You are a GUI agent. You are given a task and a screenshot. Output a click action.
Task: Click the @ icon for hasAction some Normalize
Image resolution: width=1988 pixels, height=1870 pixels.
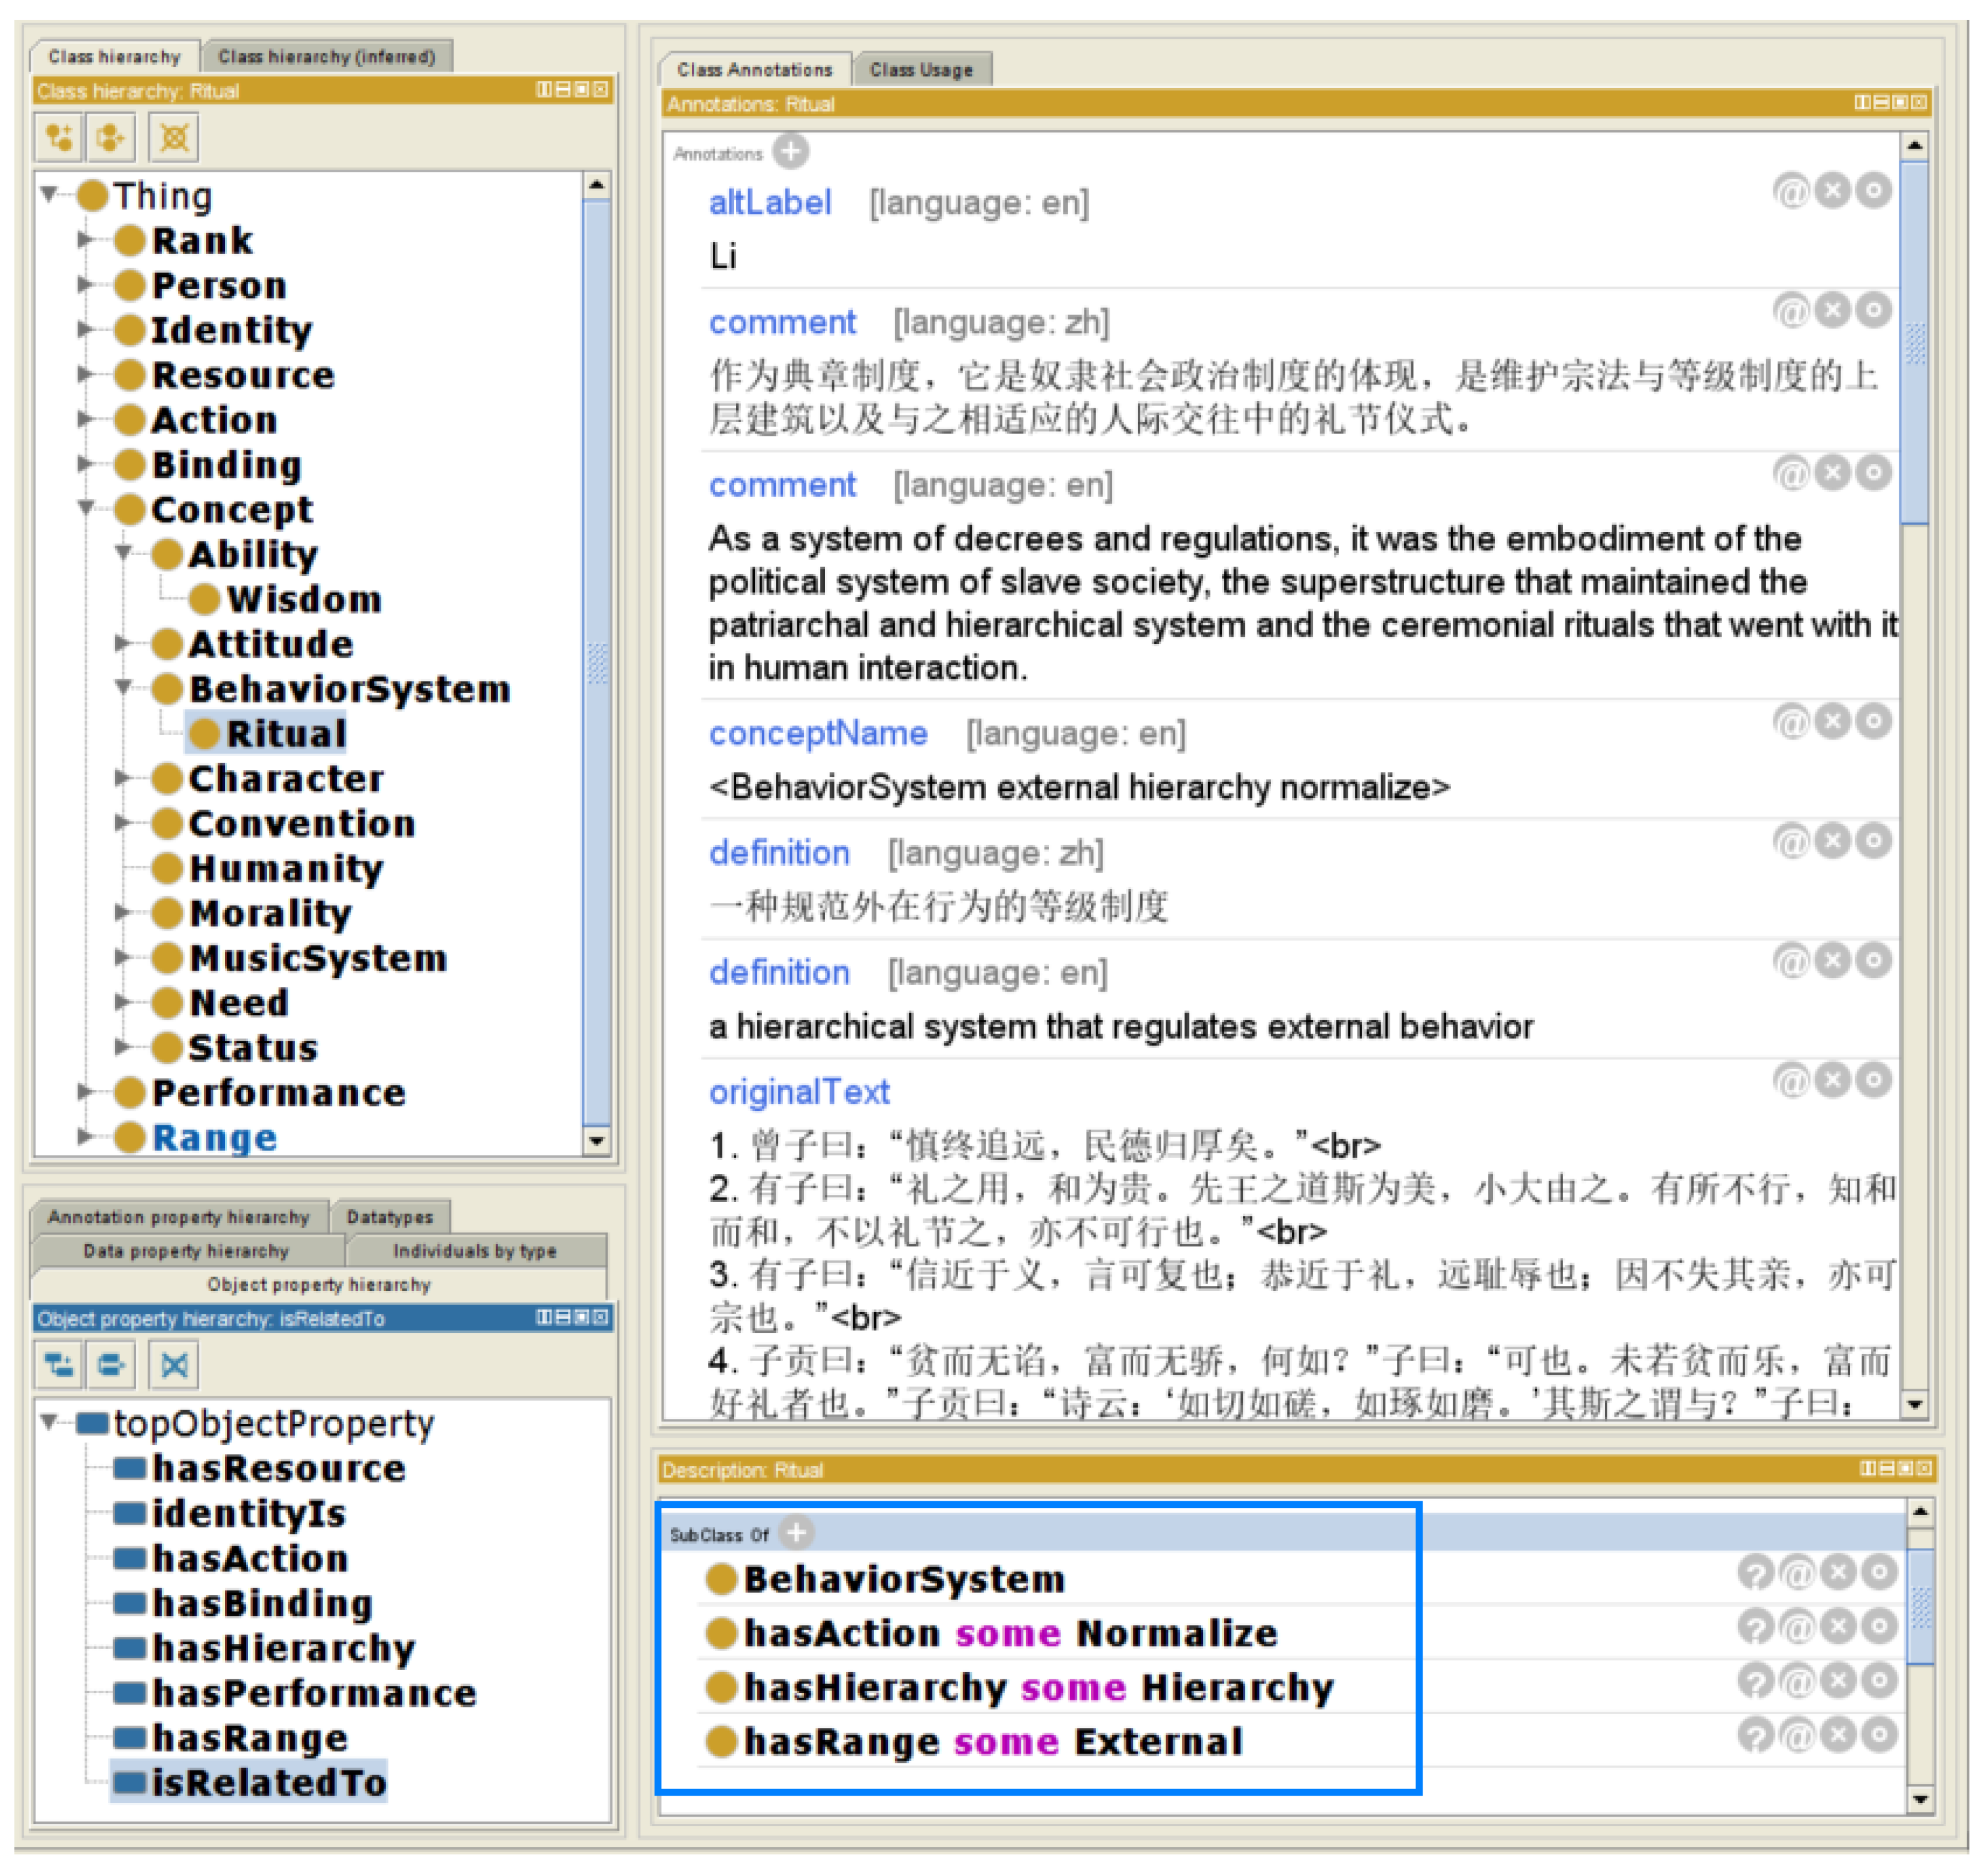(1797, 1627)
